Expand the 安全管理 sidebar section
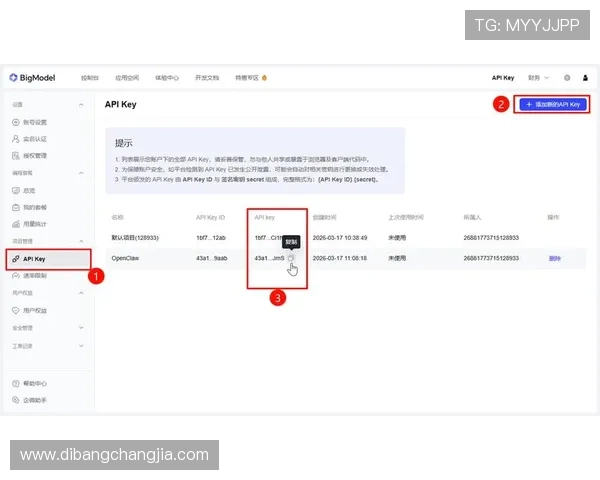Image resolution: width=600 pixels, height=480 pixels. (81, 328)
